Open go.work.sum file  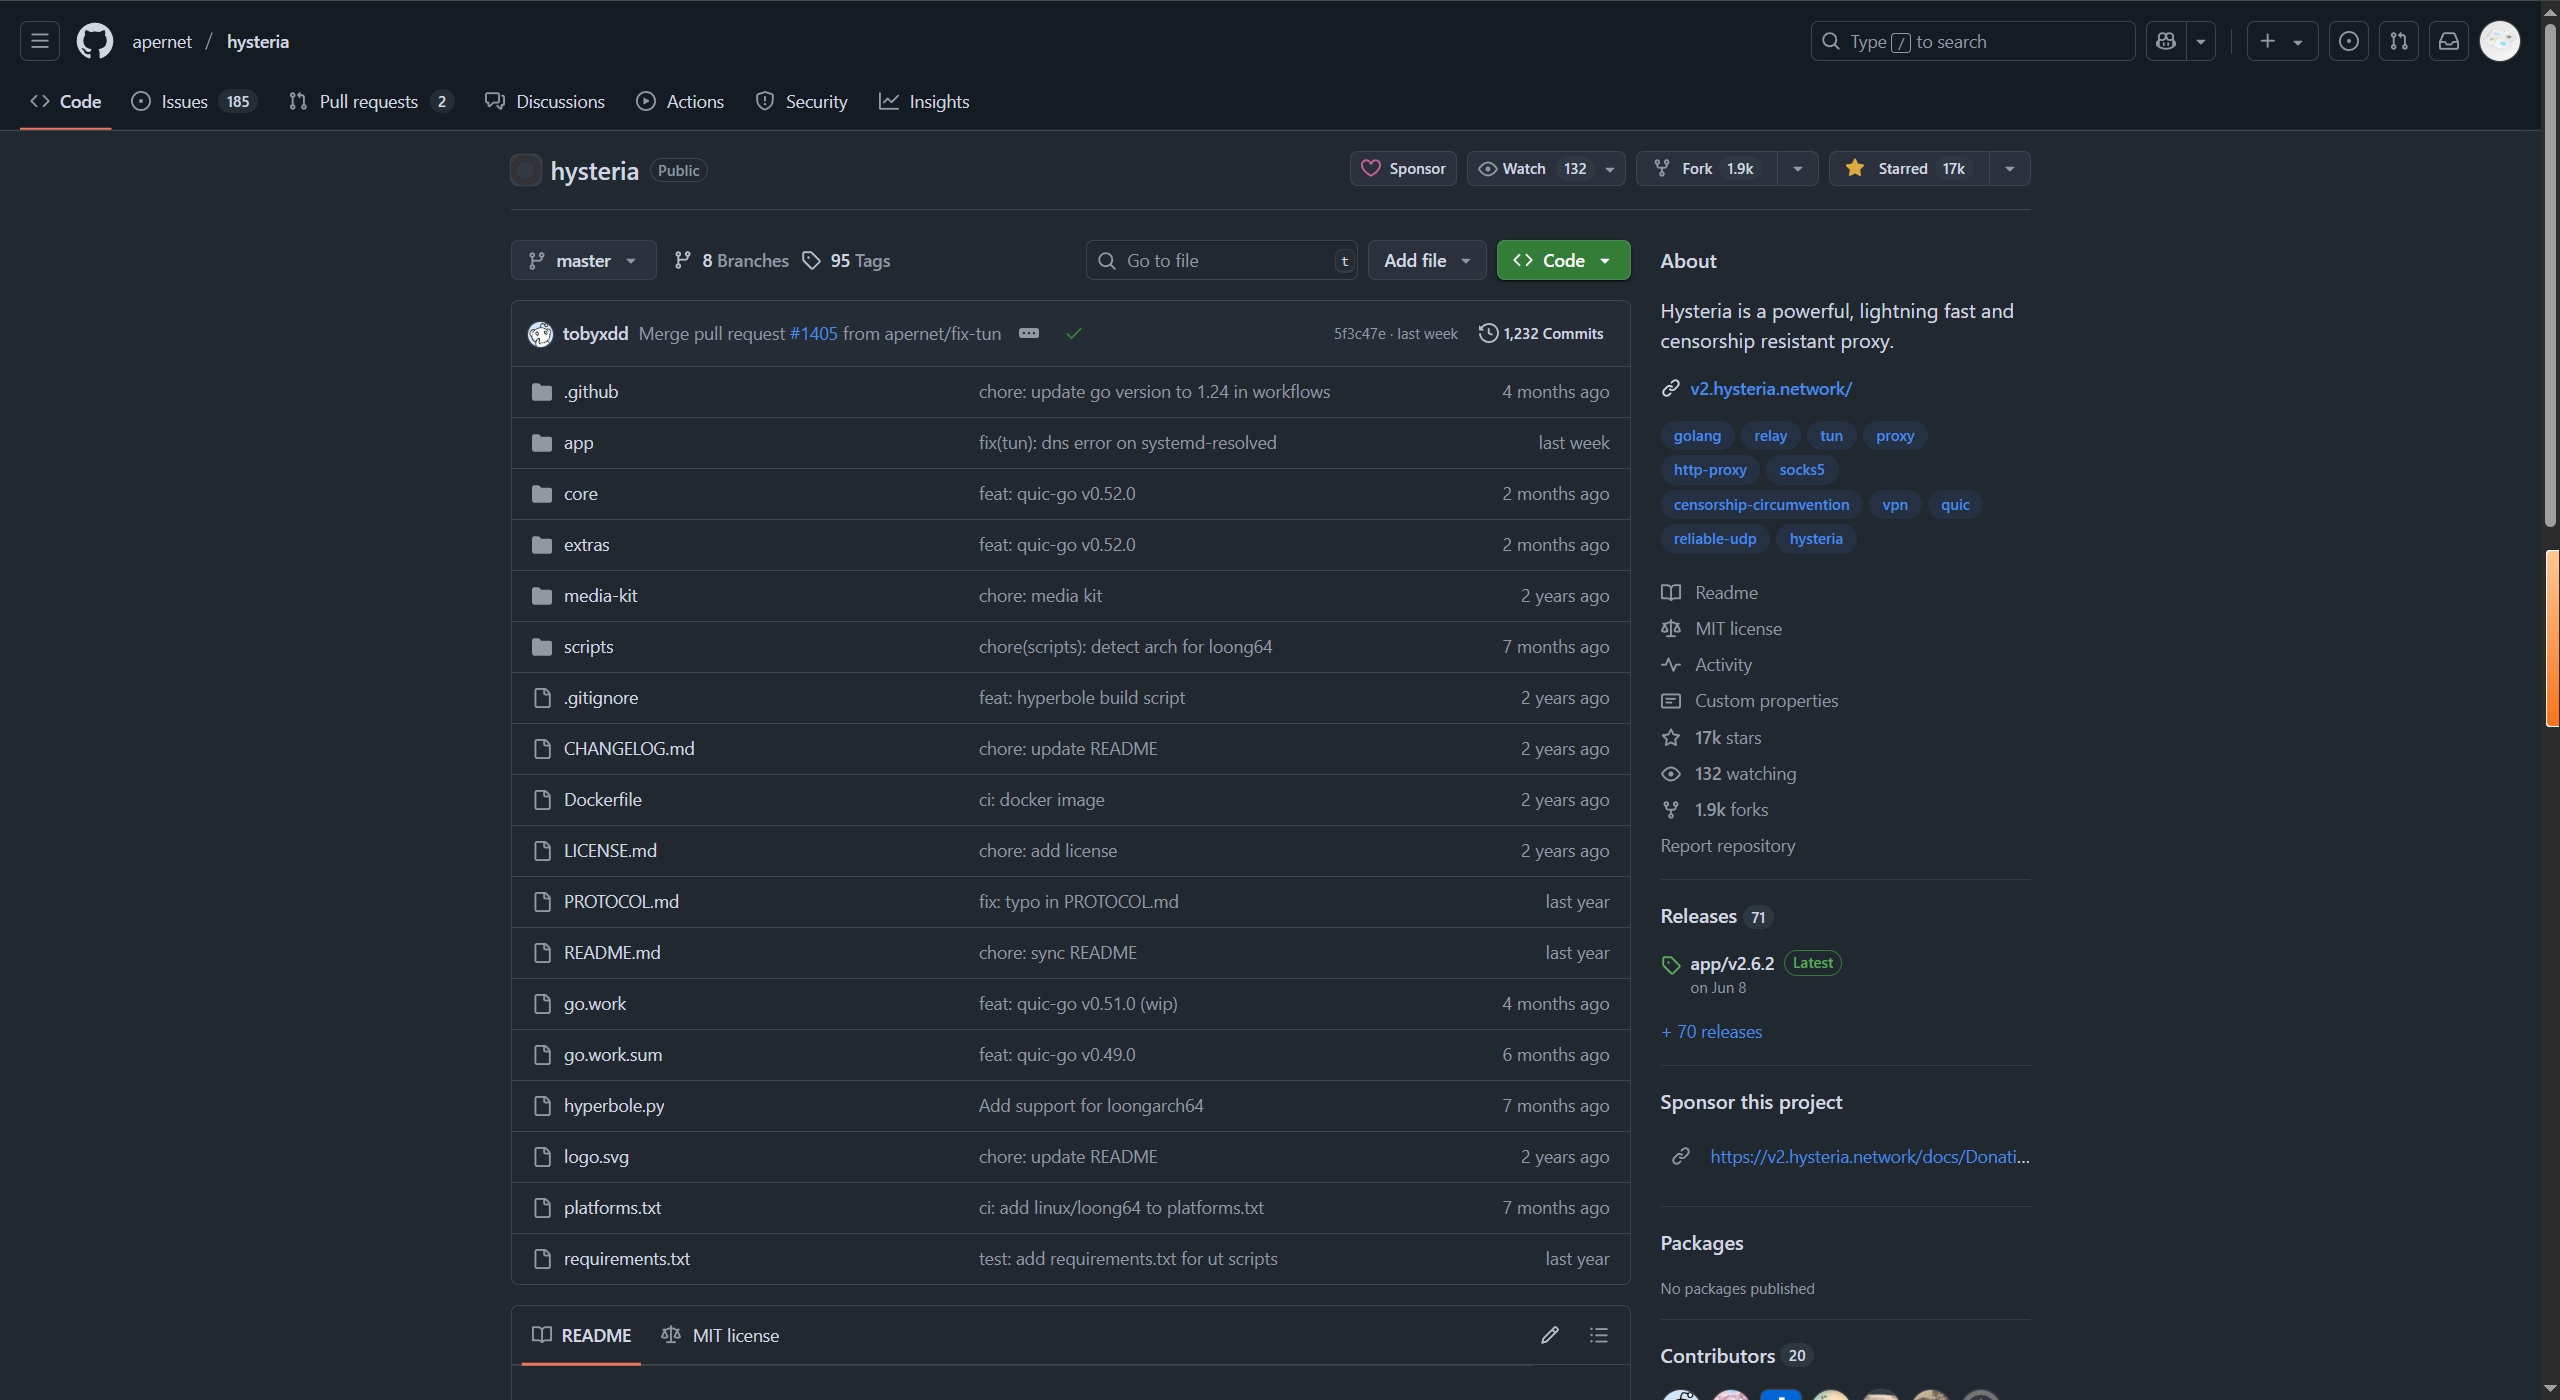(x=612, y=1055)
